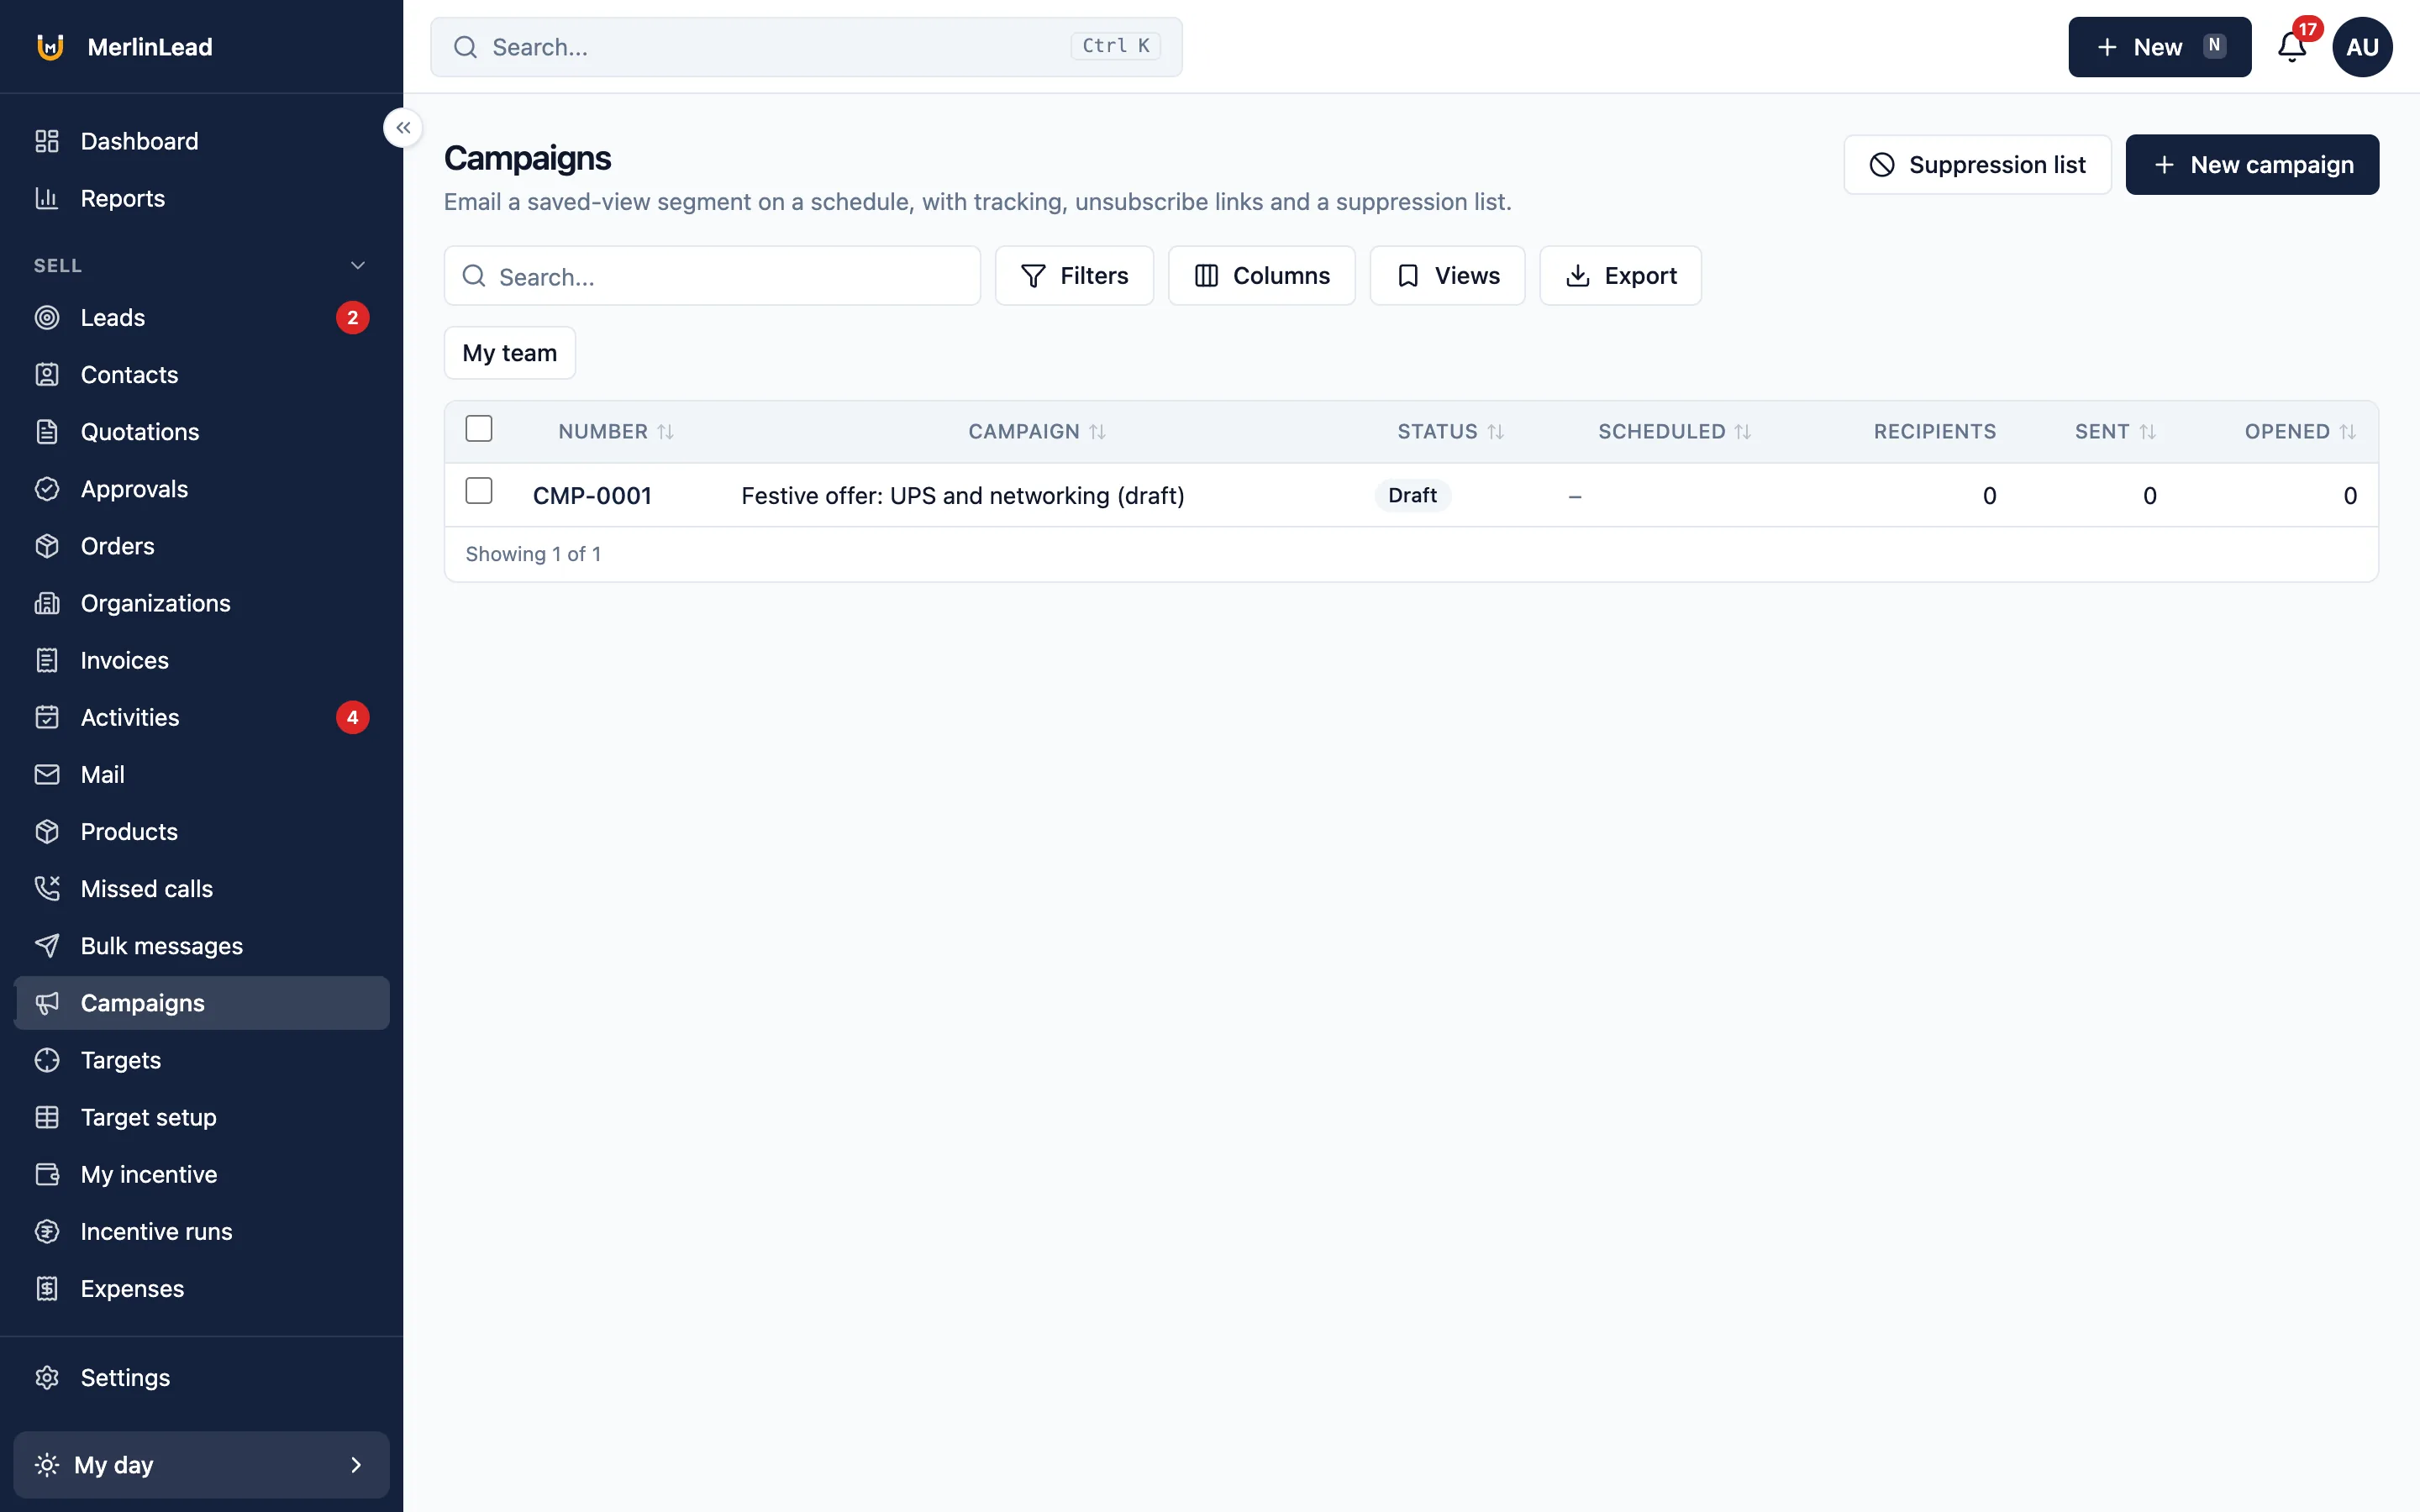Open My incentive in sidebar
The height and width of the screenshot is (1512, 2420).
pos(201,1174)
